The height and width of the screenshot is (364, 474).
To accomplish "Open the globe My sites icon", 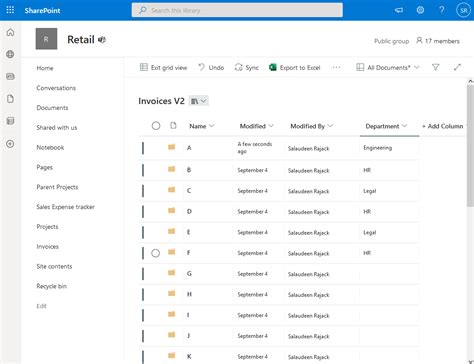I will click(10, 54).
